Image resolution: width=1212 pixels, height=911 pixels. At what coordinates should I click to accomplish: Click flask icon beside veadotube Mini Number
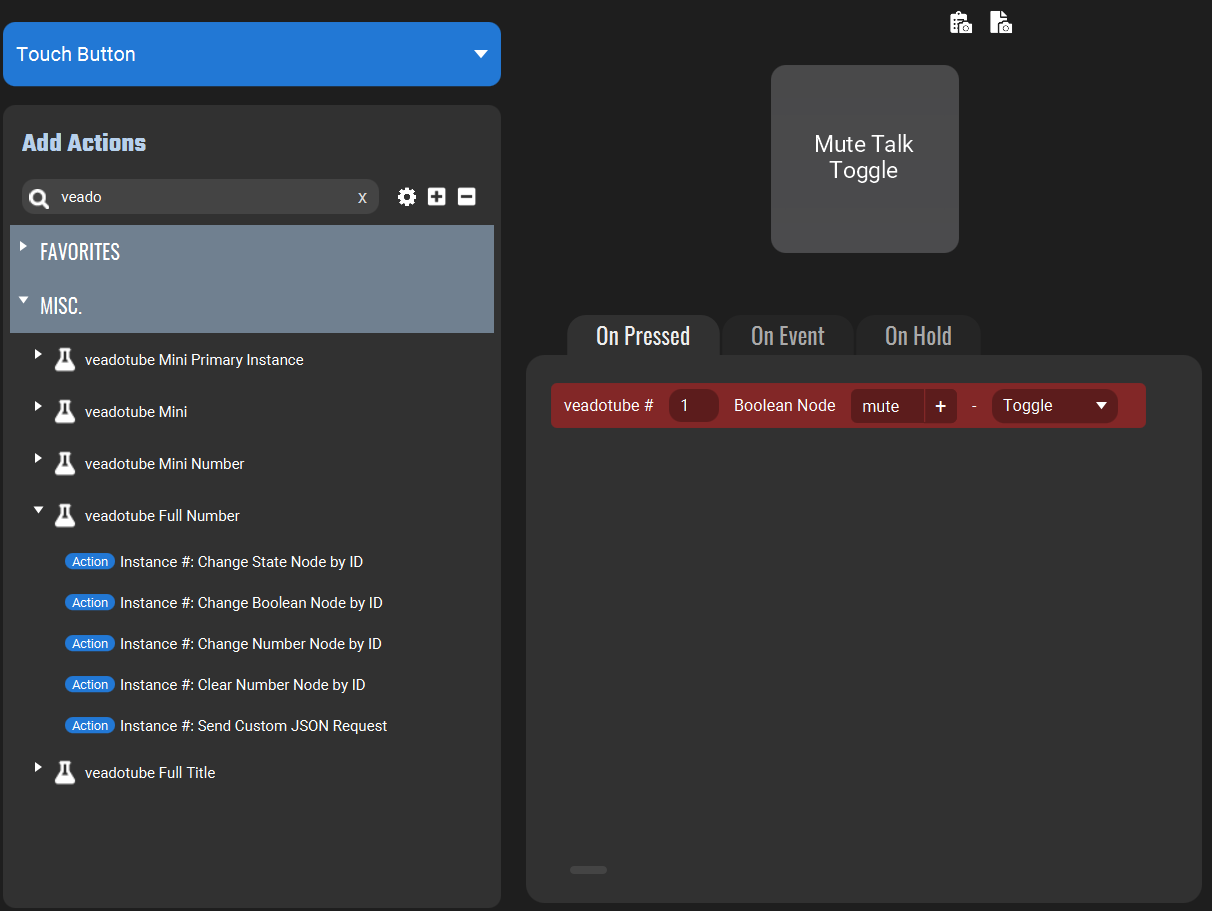(65, 464)
